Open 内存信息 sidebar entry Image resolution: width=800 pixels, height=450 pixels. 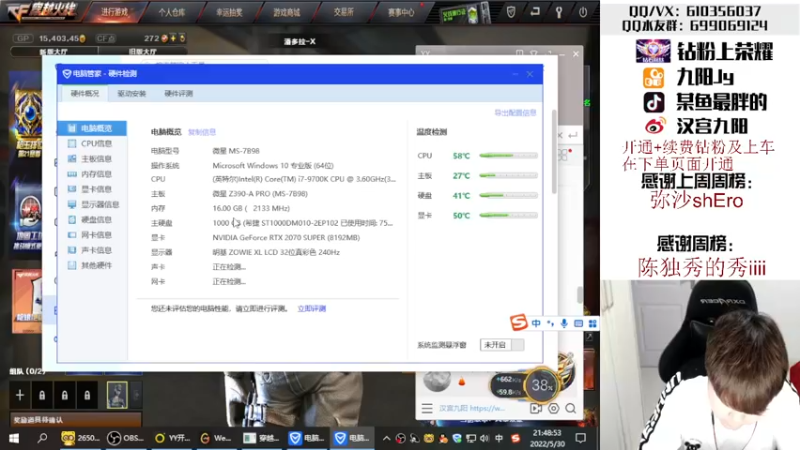(x=91, y=174)
